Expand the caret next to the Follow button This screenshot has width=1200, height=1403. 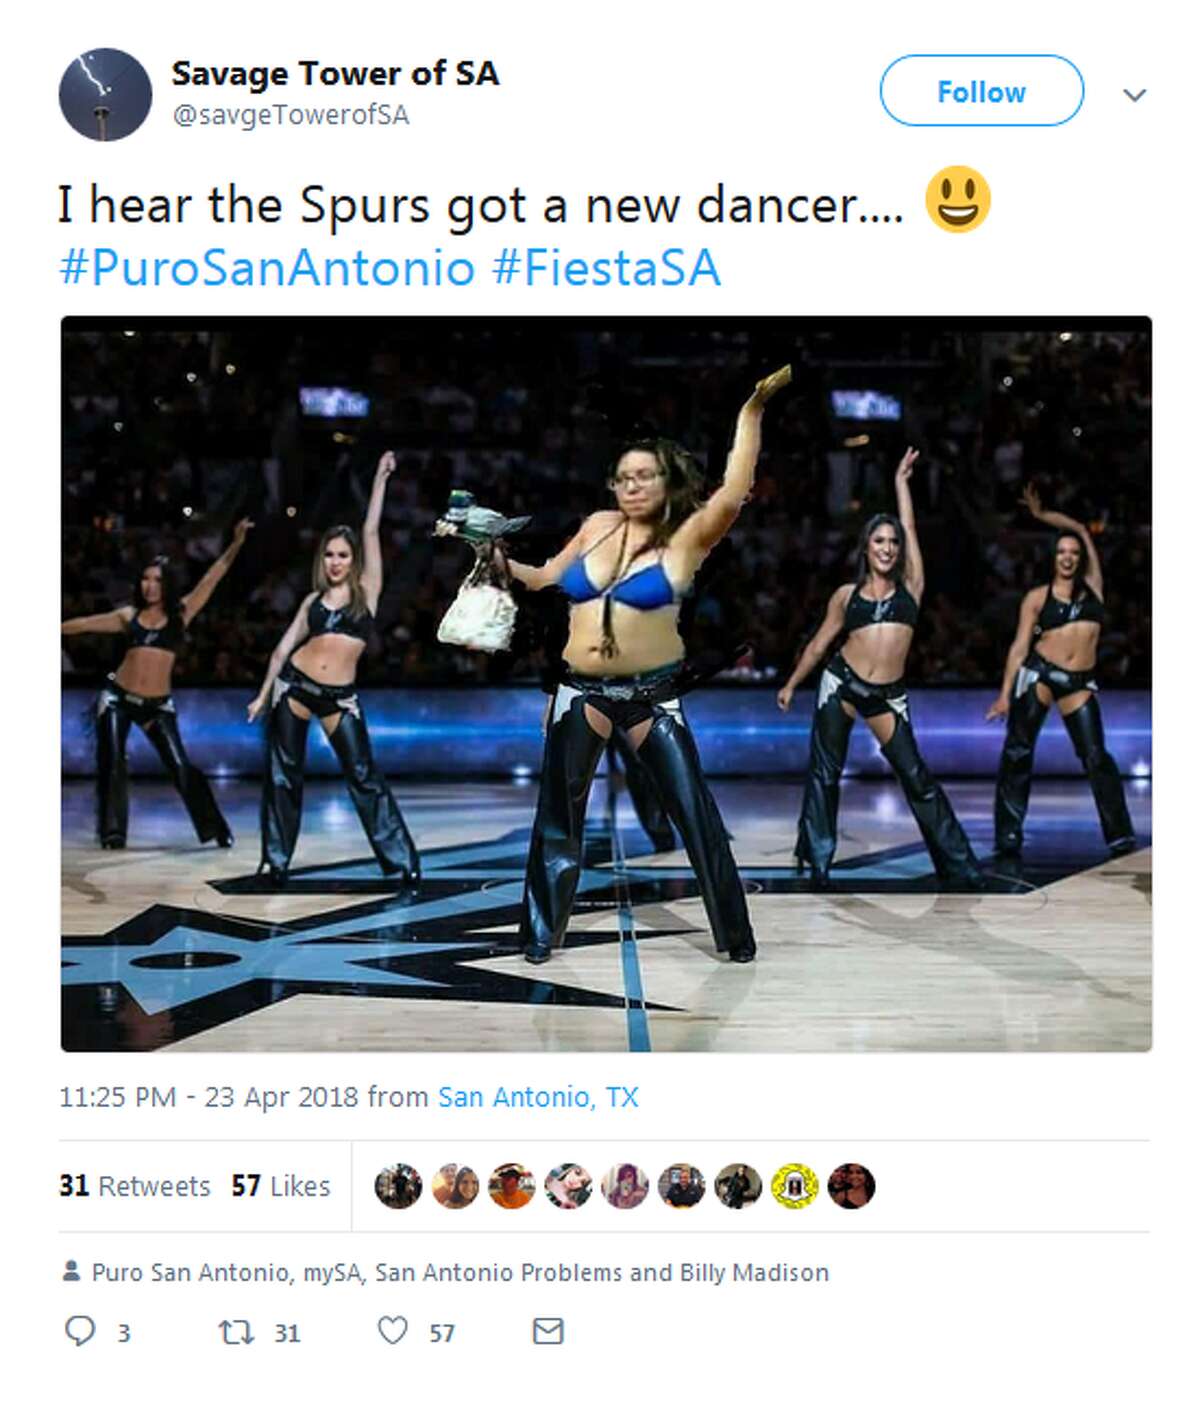pos(1135,92)
